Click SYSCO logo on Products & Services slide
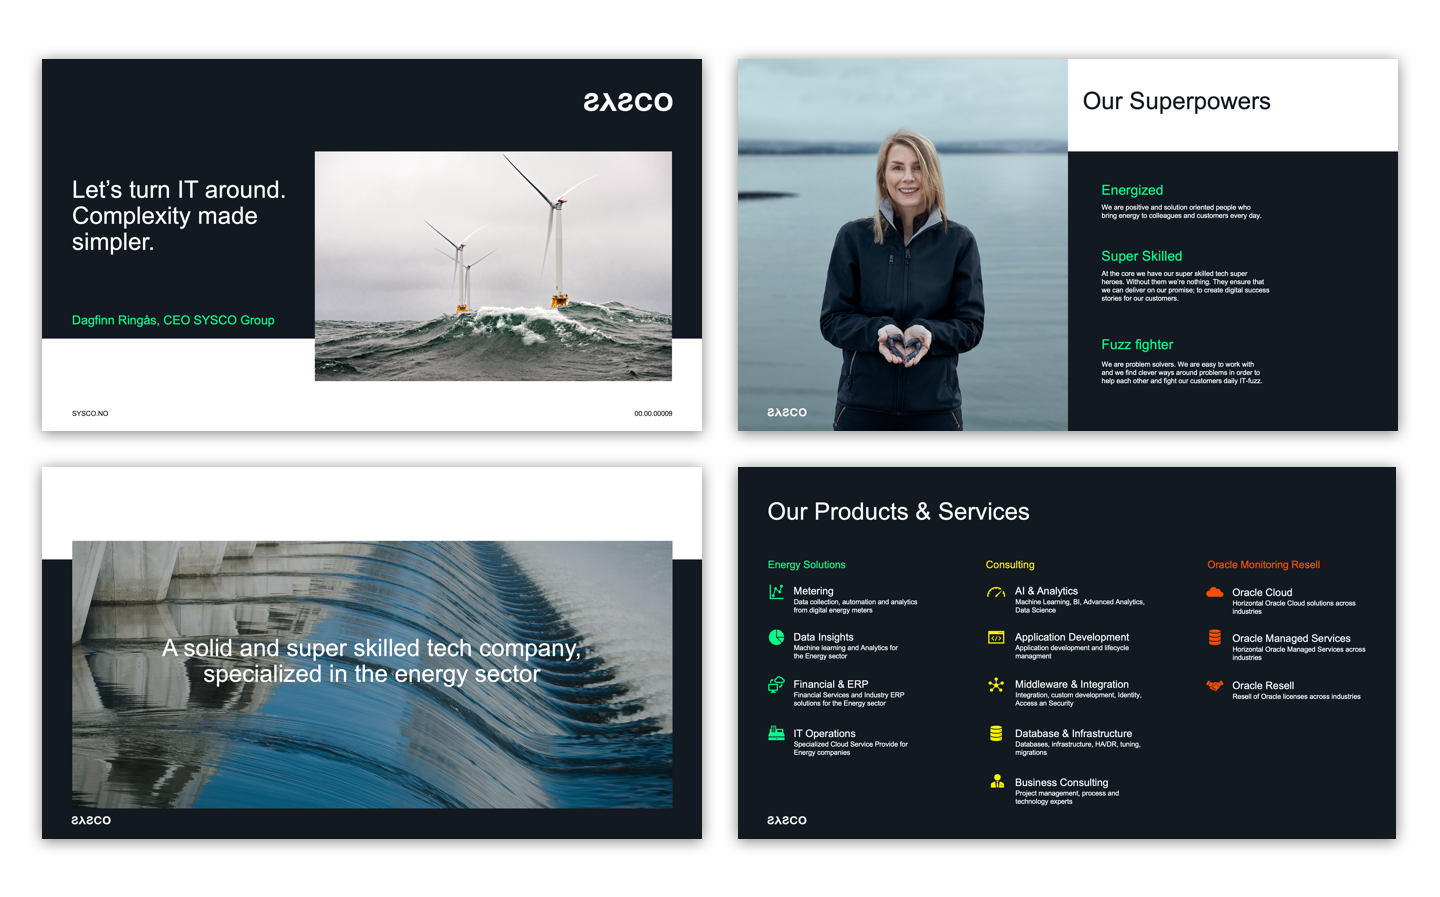 tap(787, 820)
